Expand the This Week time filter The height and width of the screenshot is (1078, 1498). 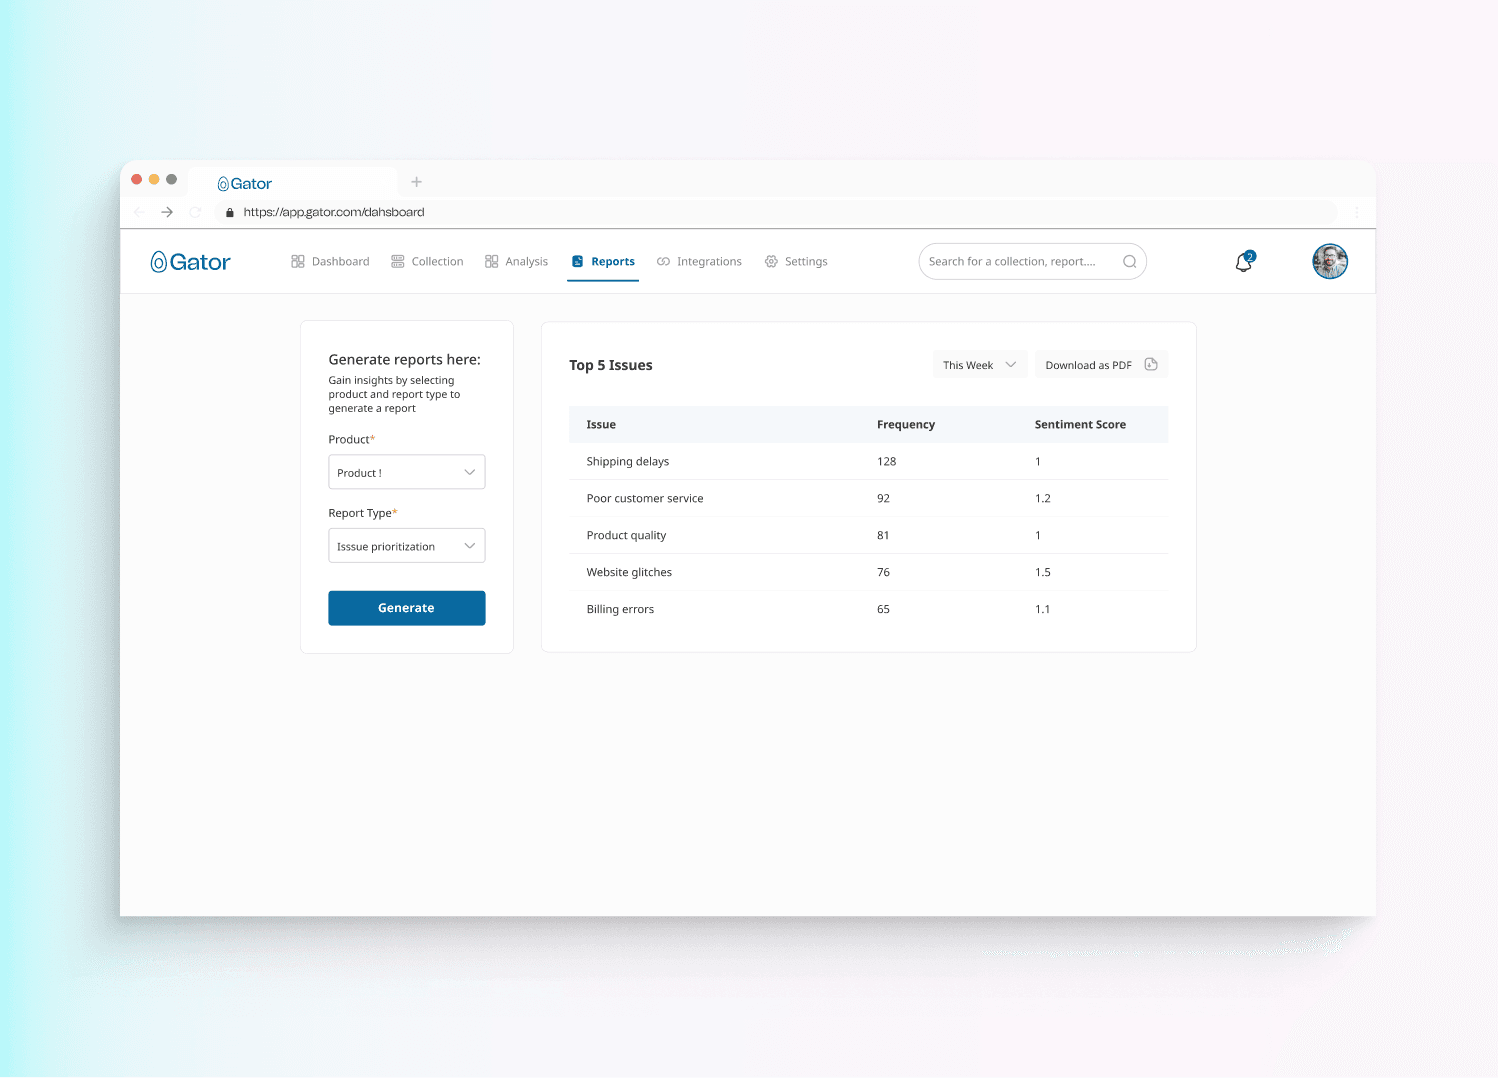click(979, 365)
